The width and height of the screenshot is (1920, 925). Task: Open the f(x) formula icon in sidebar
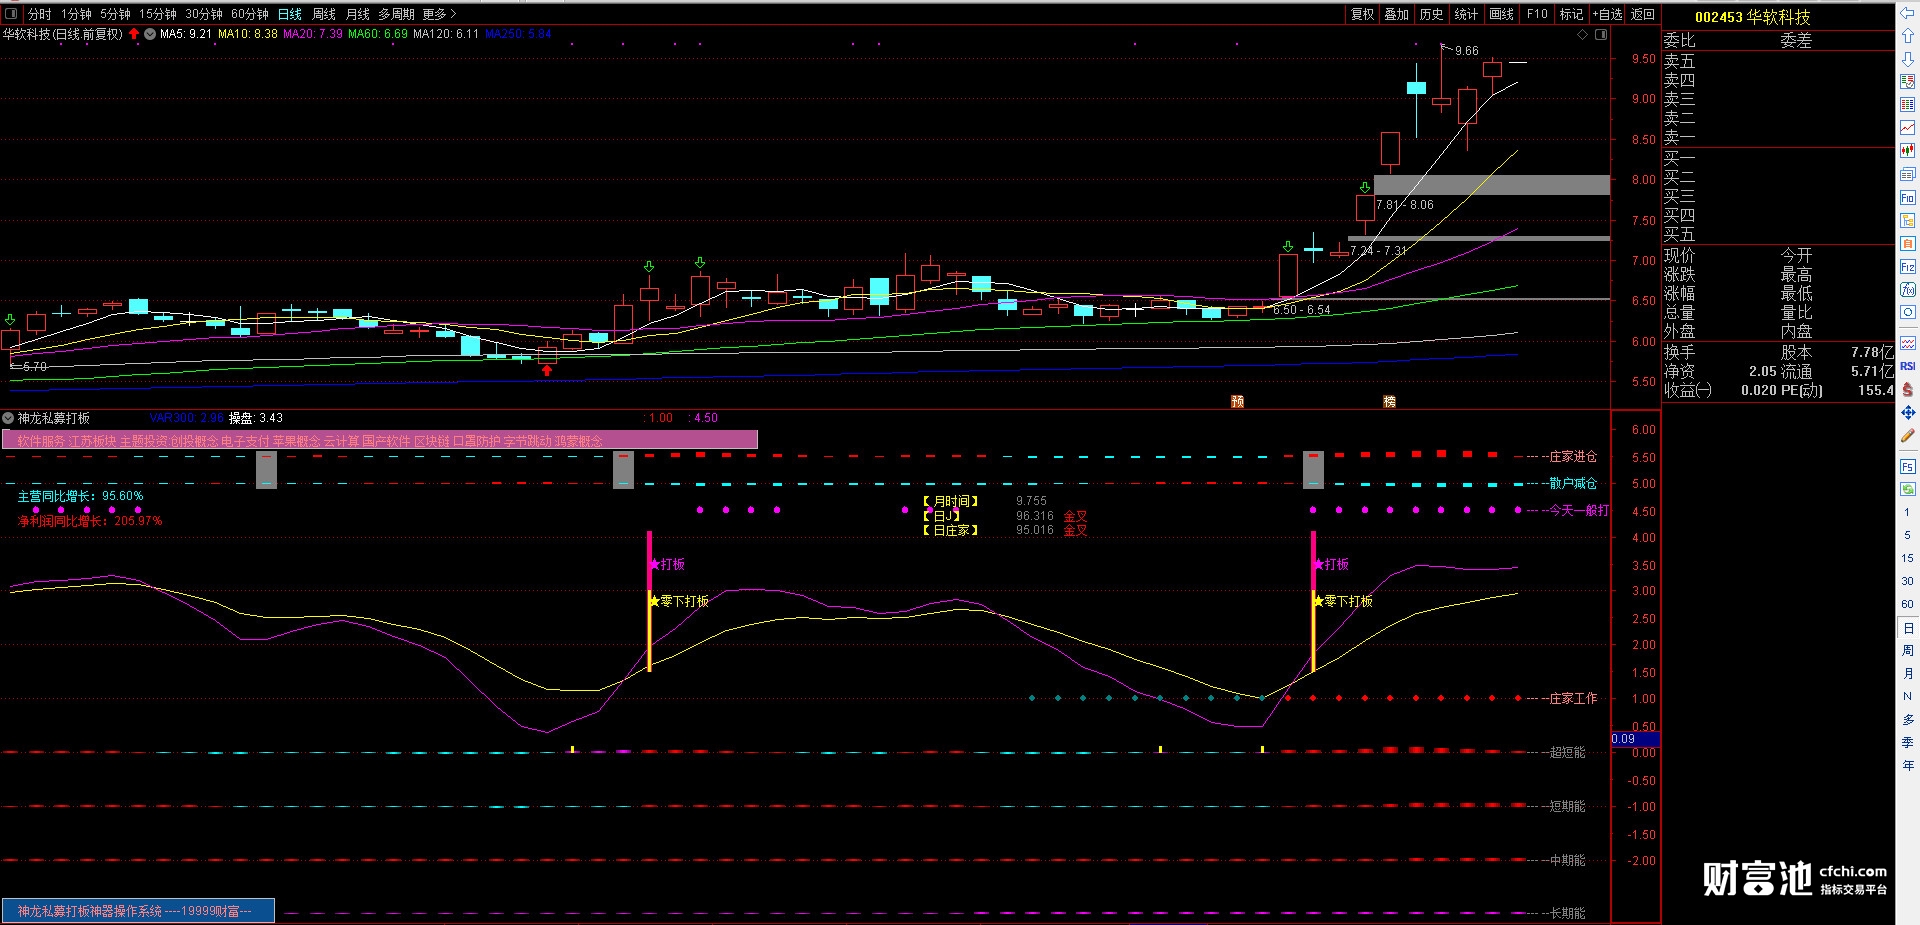point(1907,290)
